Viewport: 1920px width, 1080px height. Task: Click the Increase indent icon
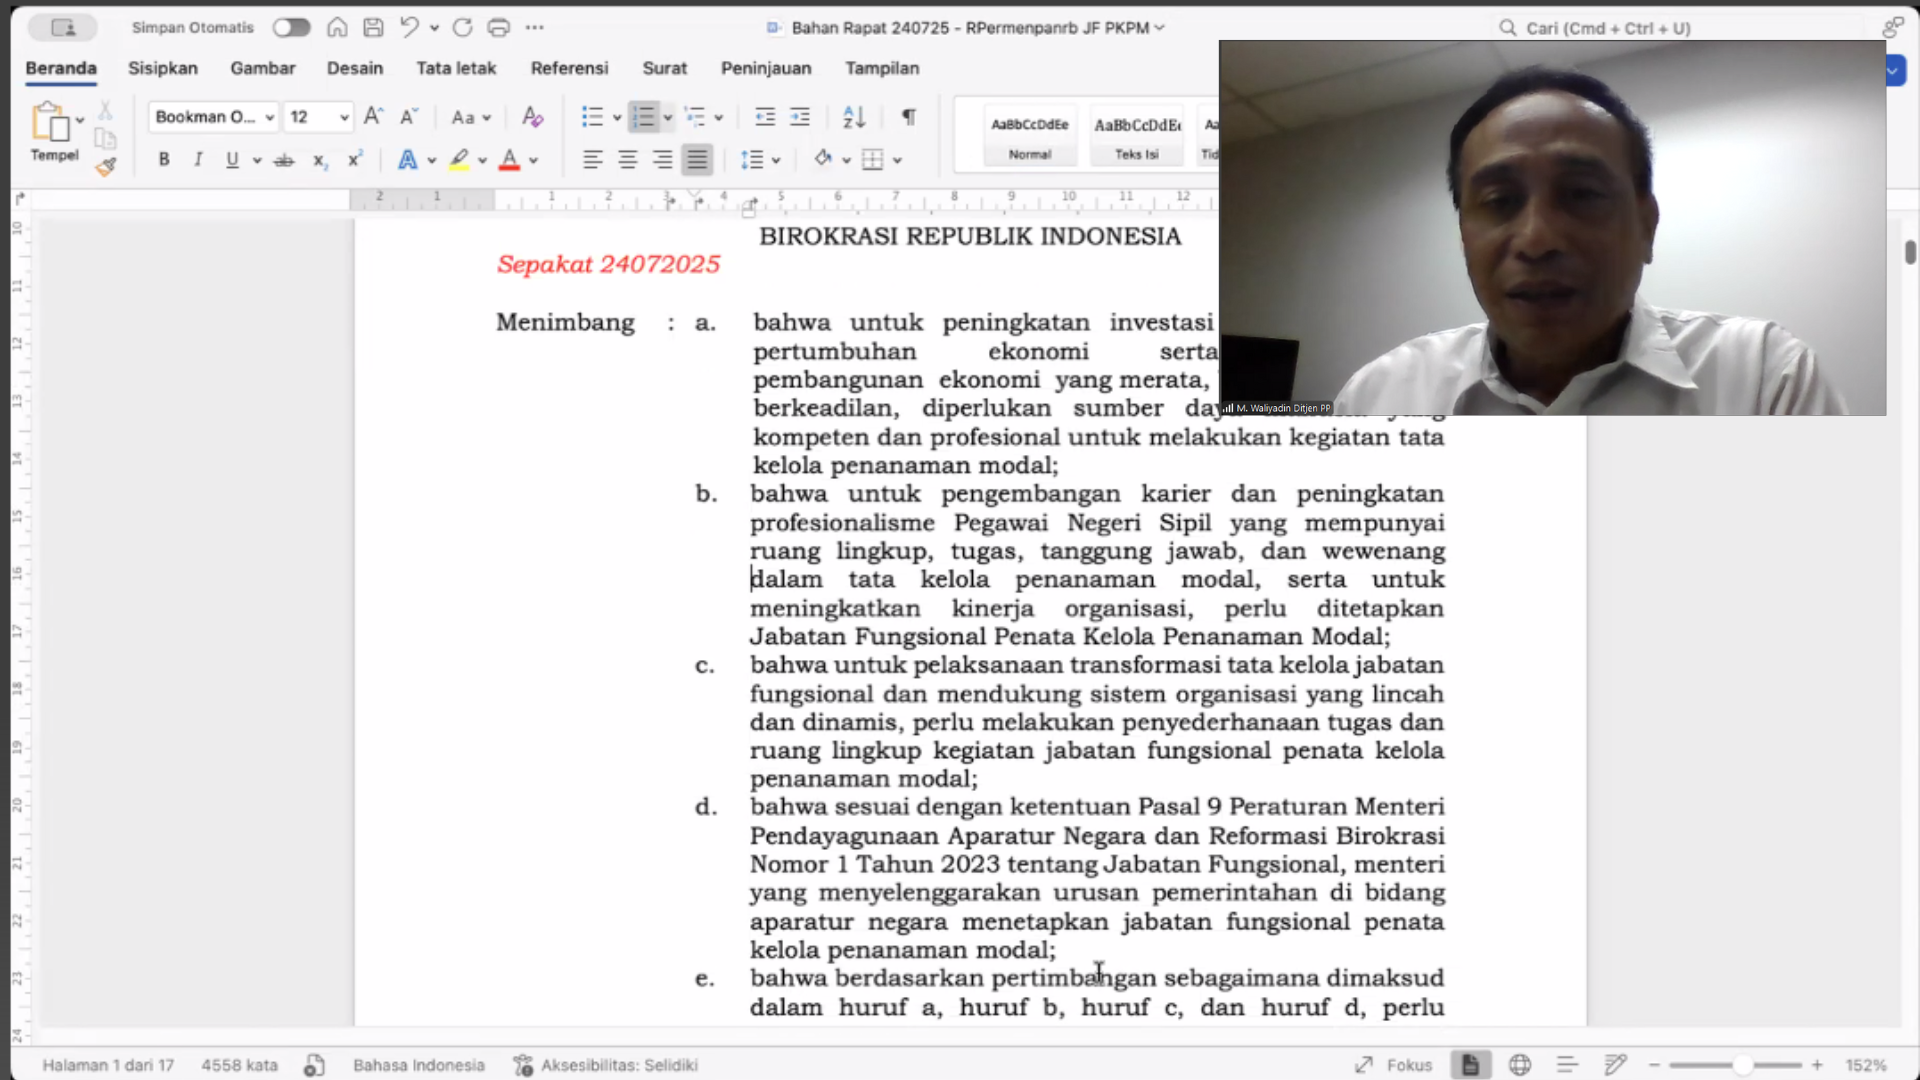tap(800, 117)
